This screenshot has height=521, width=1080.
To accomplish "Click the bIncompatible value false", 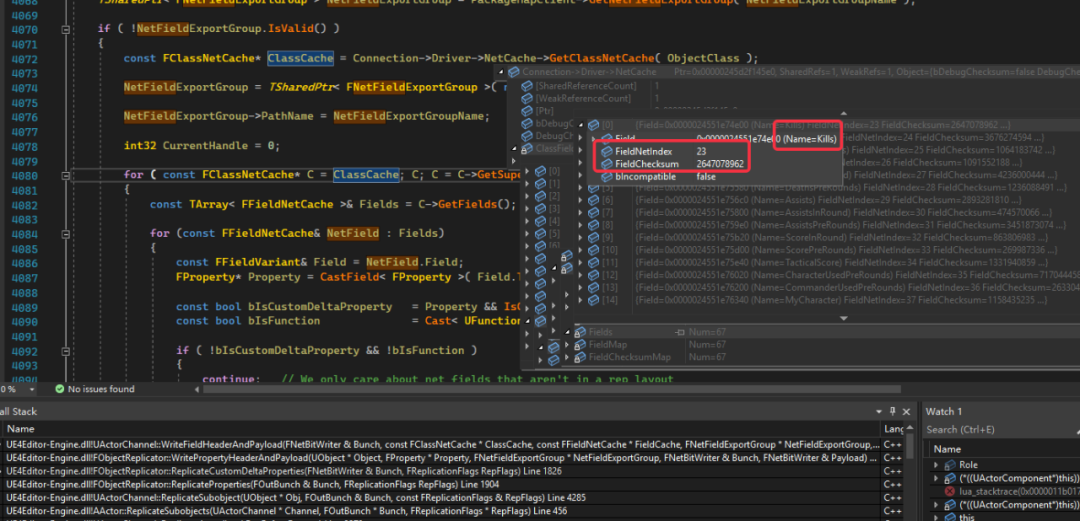I will (706, 177).
